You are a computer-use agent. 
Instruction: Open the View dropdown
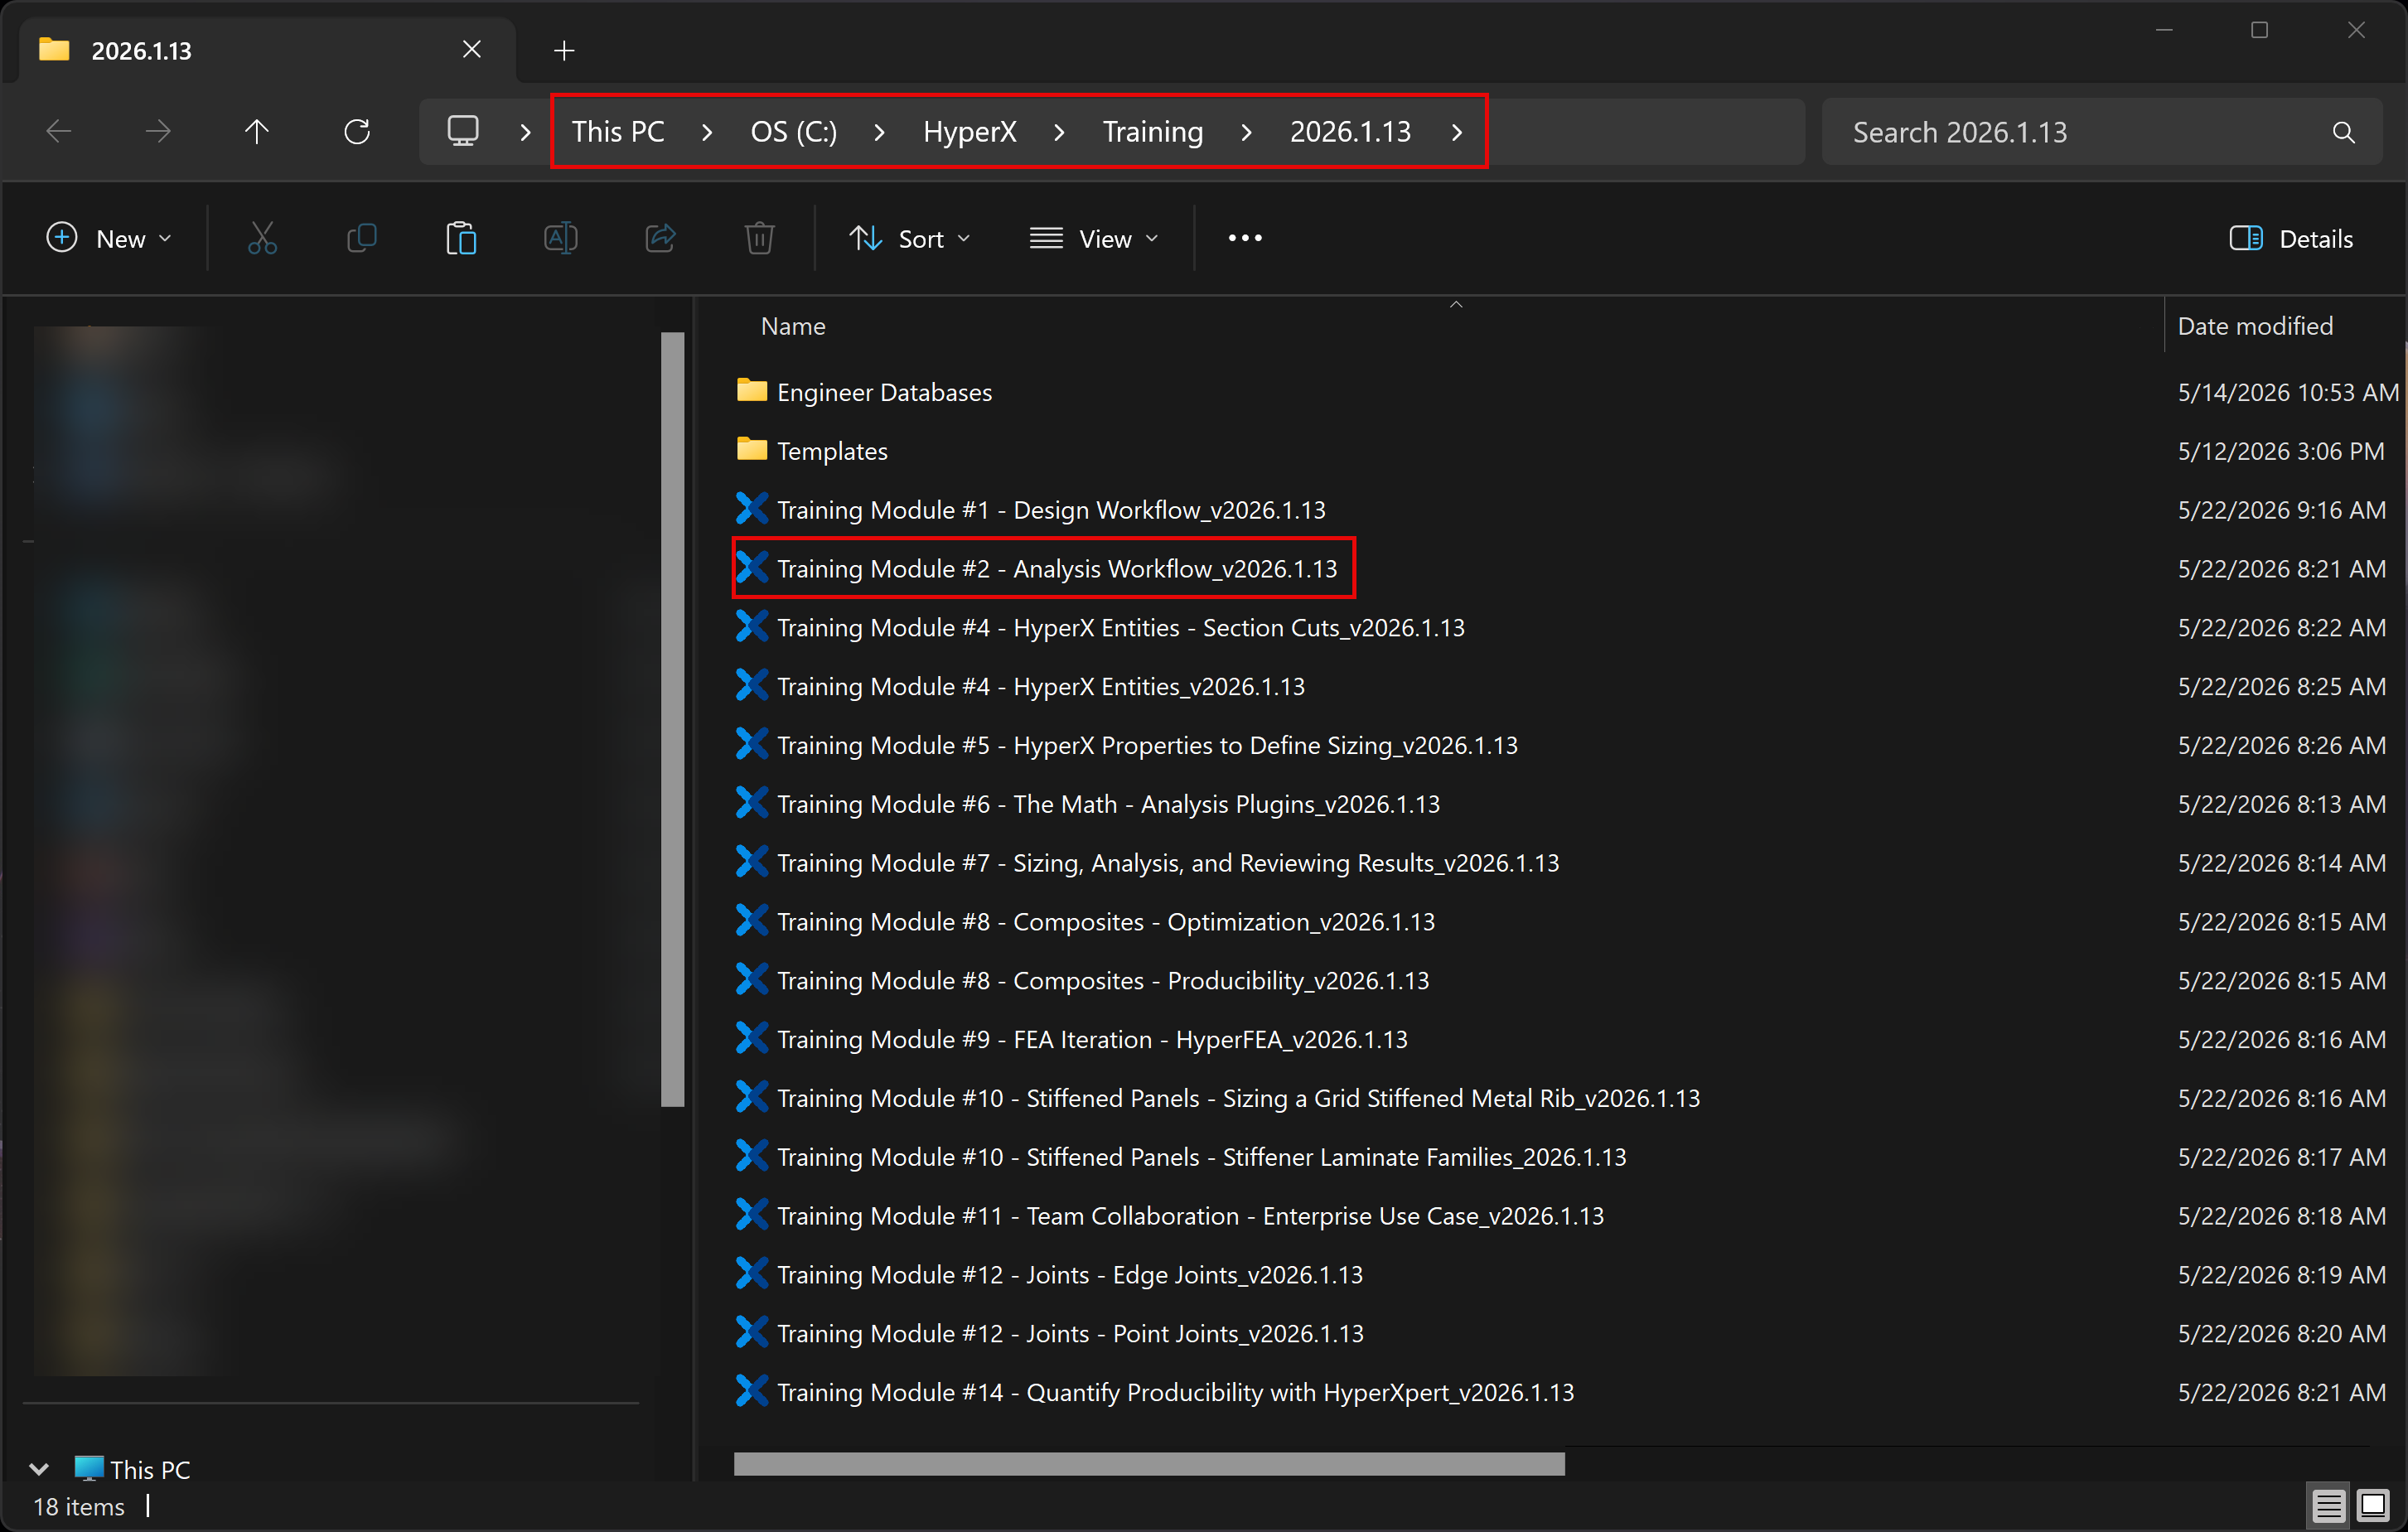[1094, 238]
